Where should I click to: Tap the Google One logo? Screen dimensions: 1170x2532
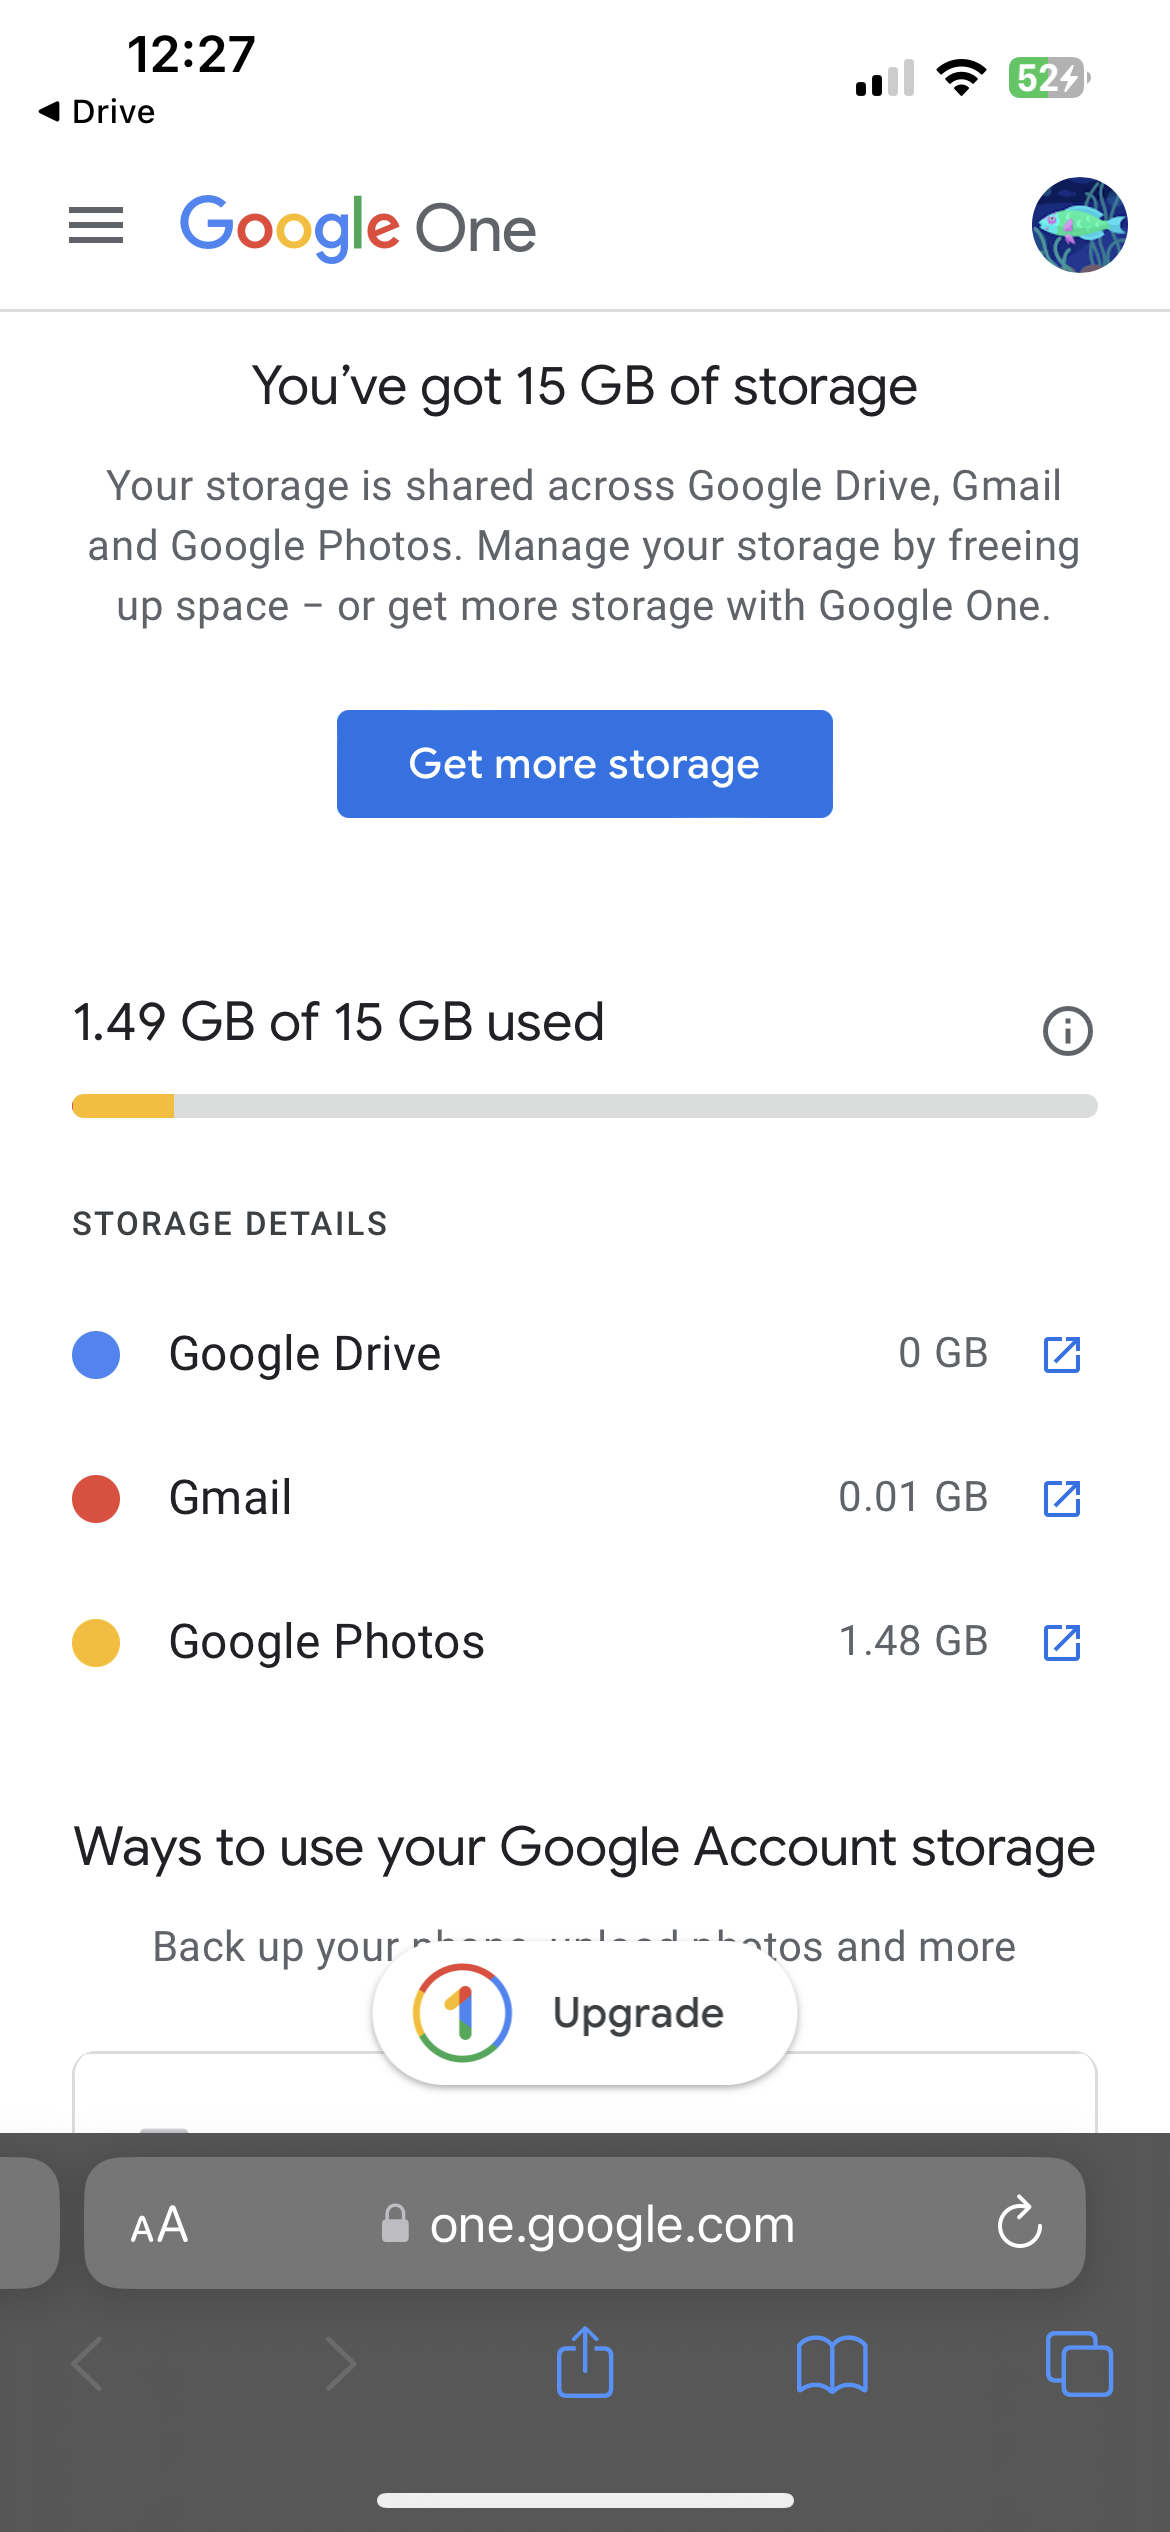click(358, 228)
